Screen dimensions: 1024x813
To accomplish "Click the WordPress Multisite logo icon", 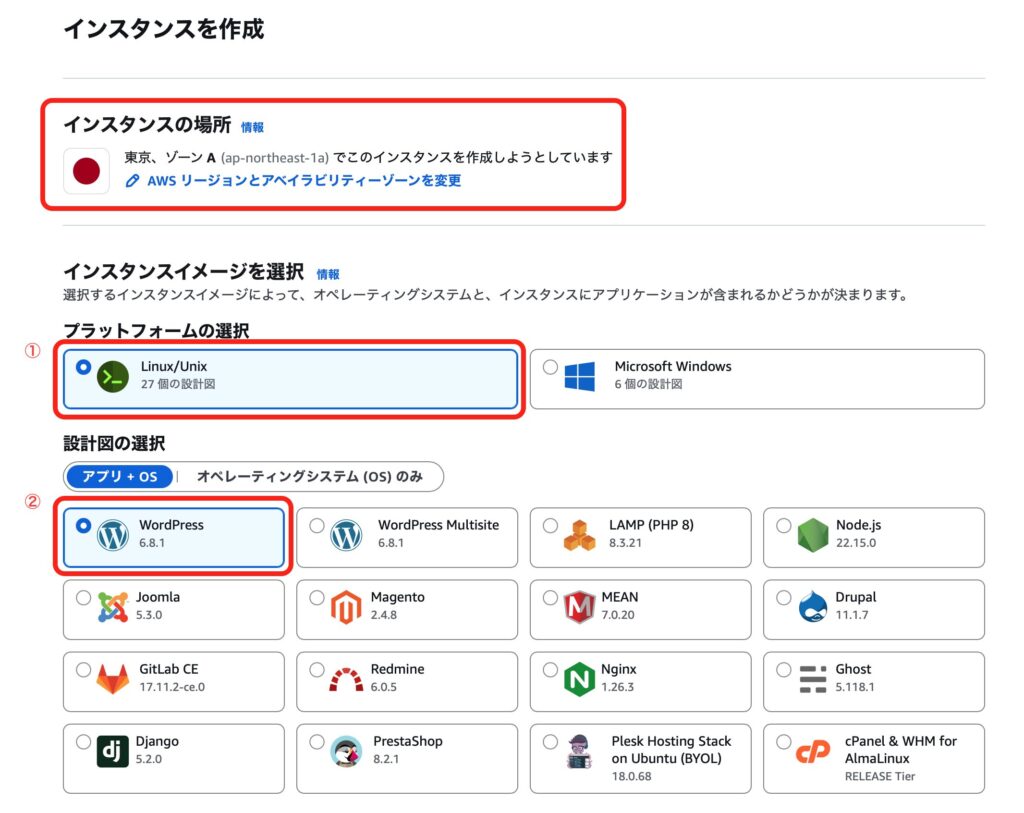I will click(x=346, y=535).
